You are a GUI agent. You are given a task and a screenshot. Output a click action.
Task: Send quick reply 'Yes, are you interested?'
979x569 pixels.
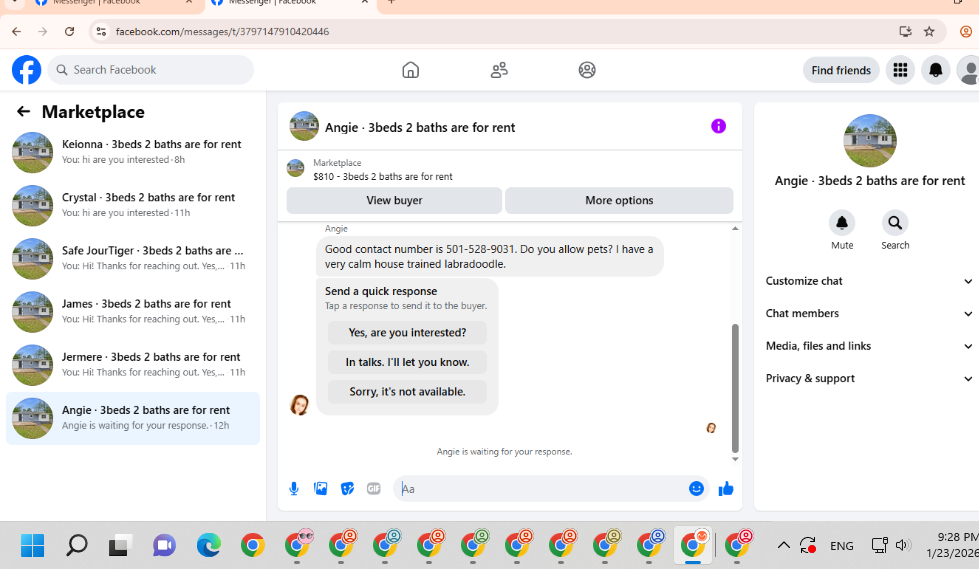[407, 332]
